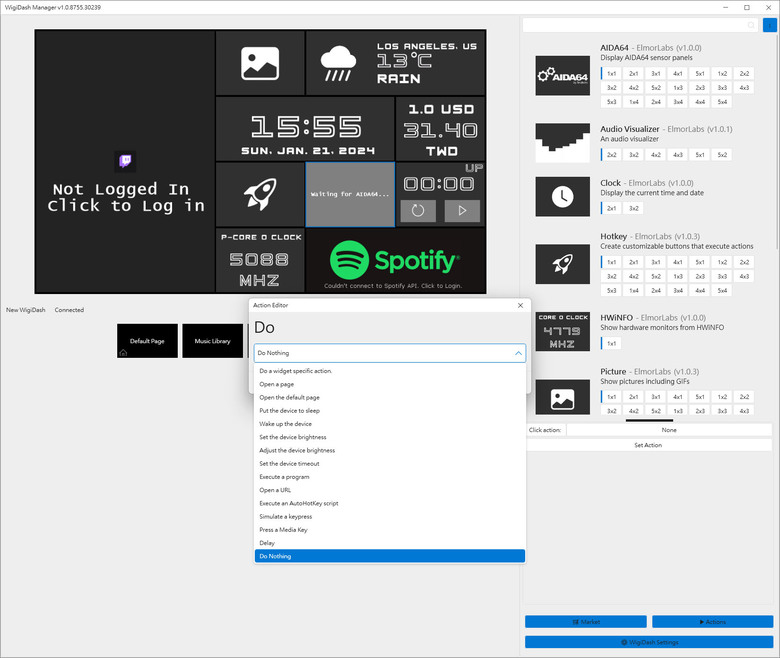Viewport: 780px width, 658px height.
Task: Choose Execute an AutoHotKey script
Action: (x=390, y=503)
